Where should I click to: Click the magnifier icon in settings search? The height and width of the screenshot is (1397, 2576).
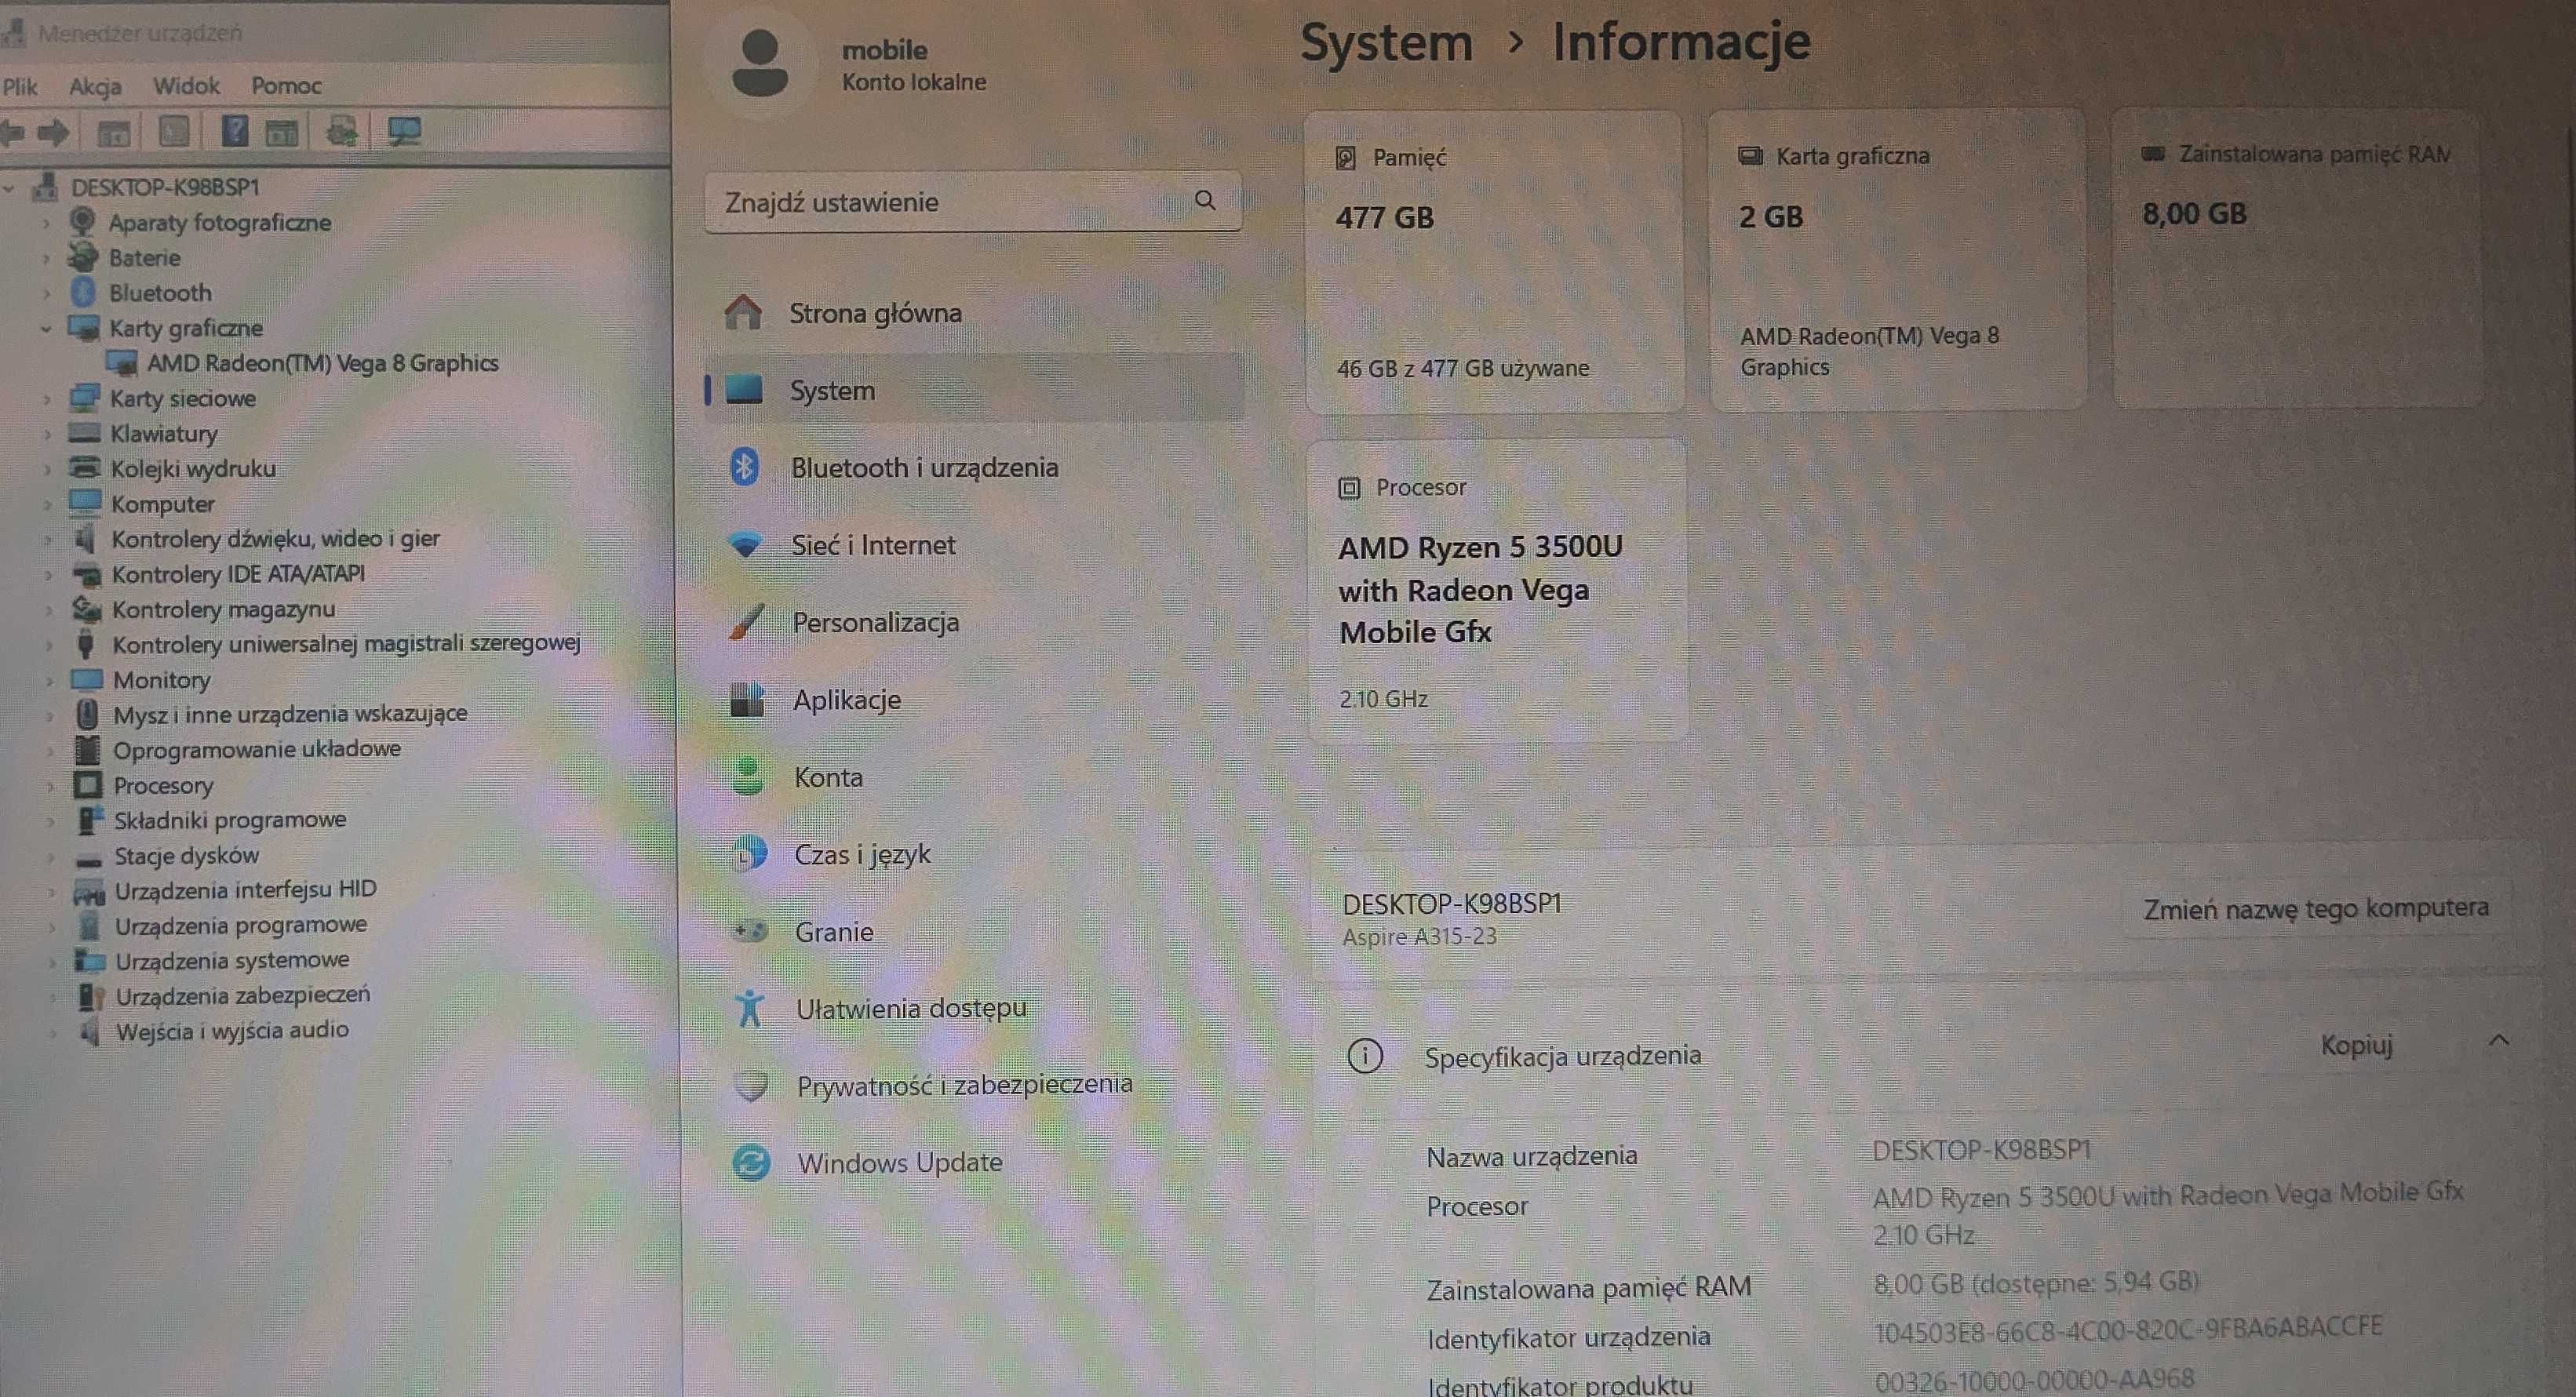(x=1205, y=200)
